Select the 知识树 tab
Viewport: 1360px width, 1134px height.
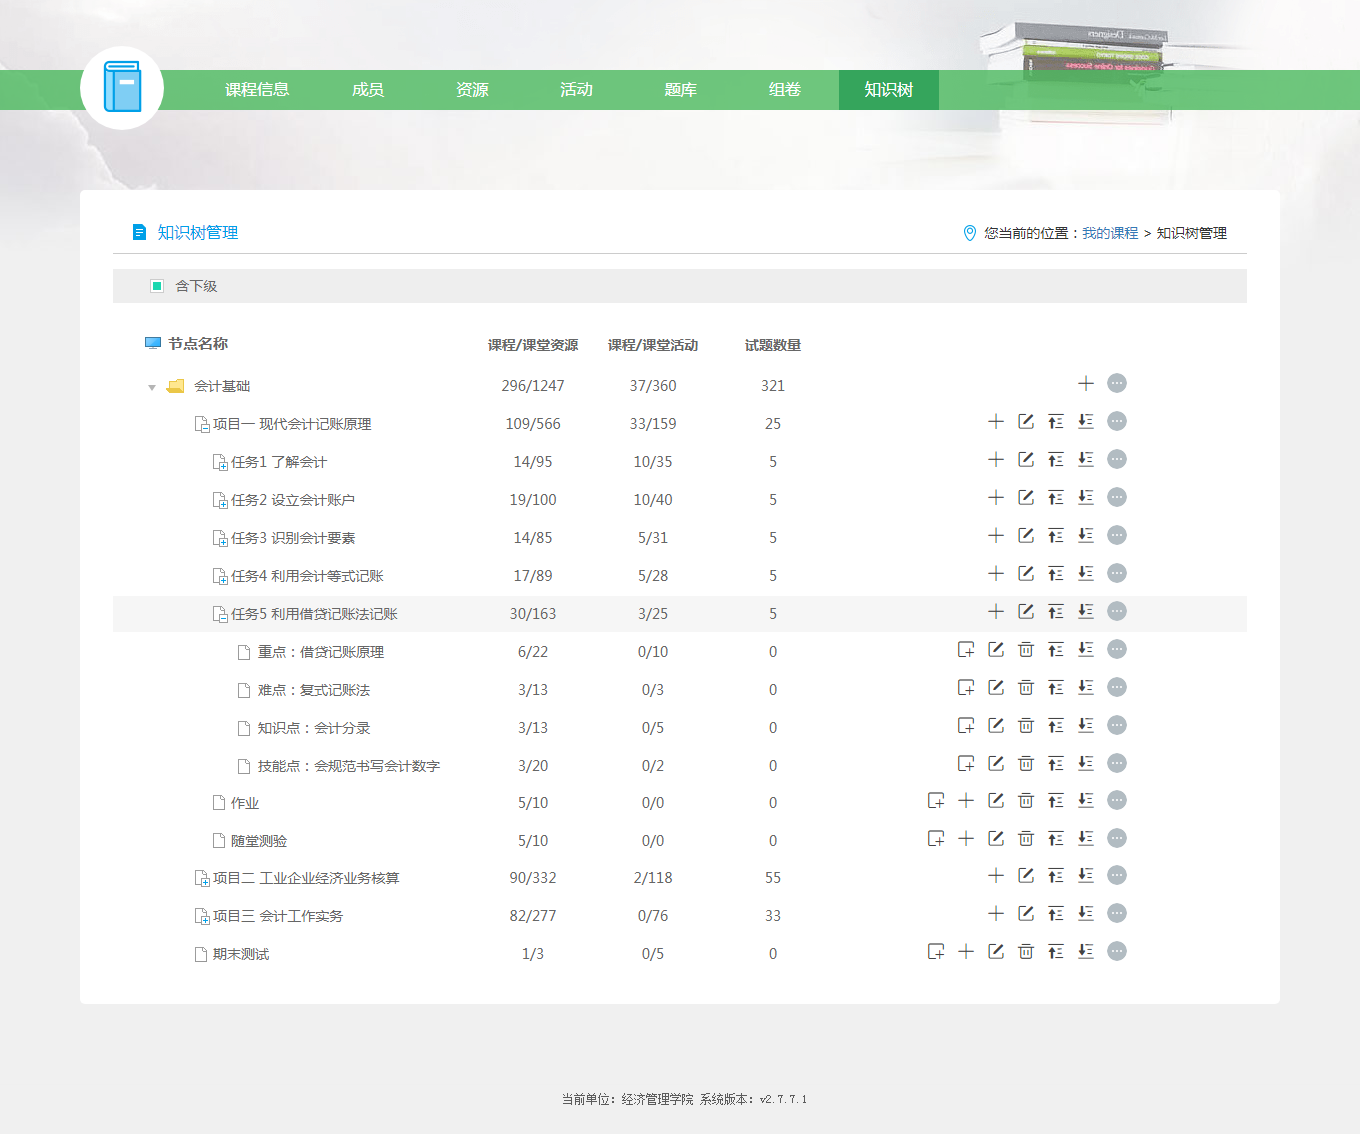coord(889,90)
